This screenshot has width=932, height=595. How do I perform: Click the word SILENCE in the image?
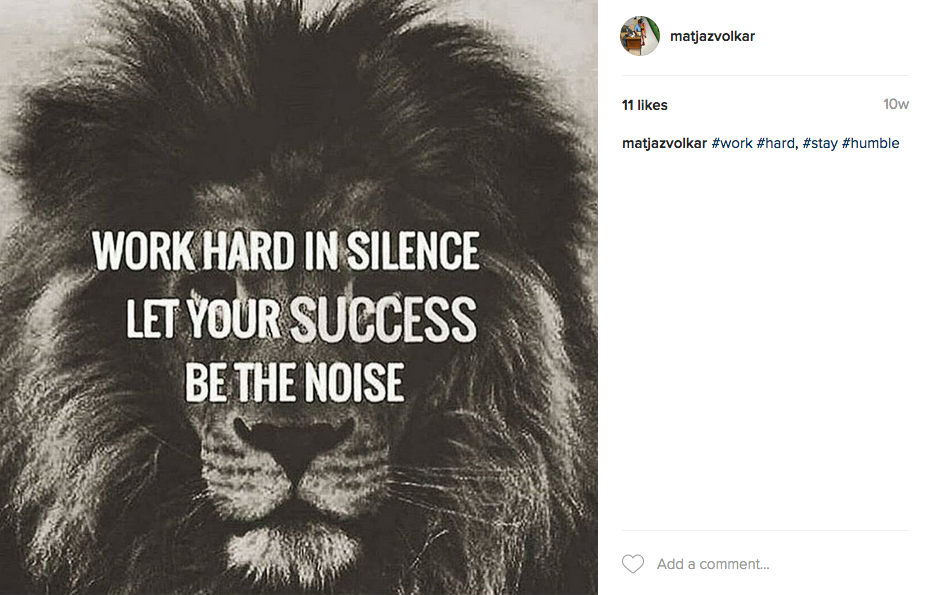click(x=413, y=250)
